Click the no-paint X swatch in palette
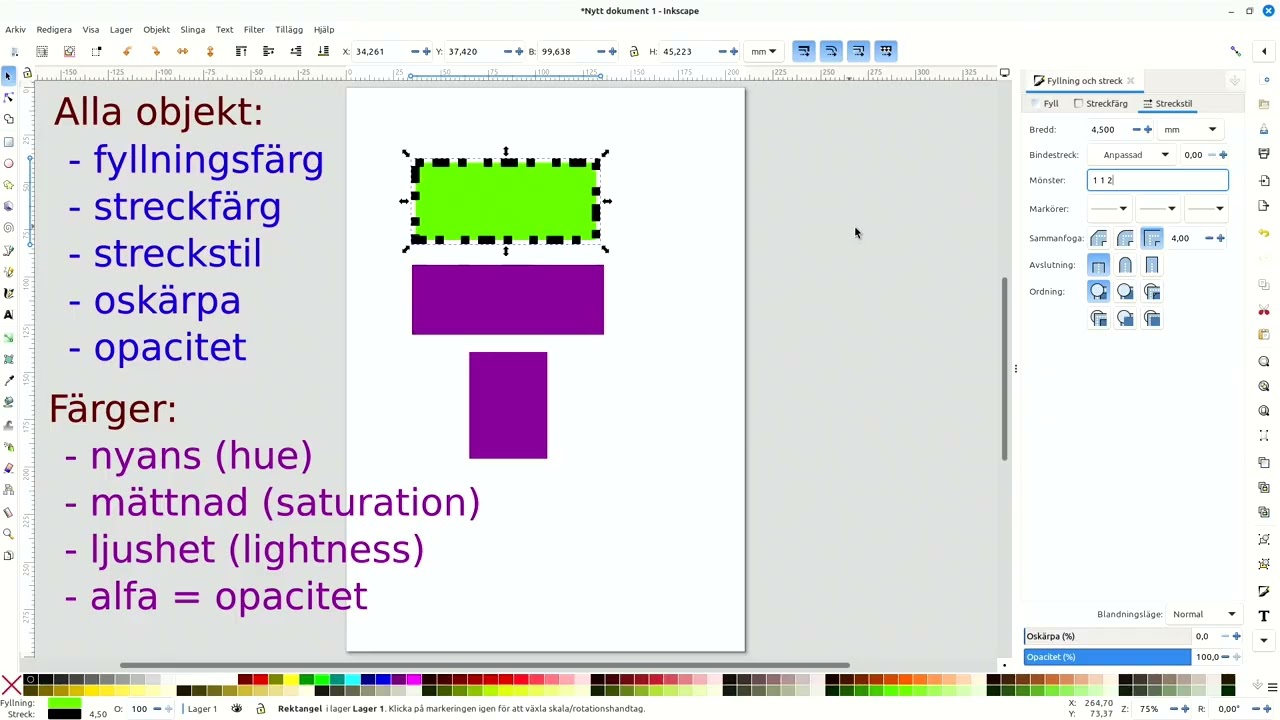This screenshot has width=1280, height=720. pos(11,685)
